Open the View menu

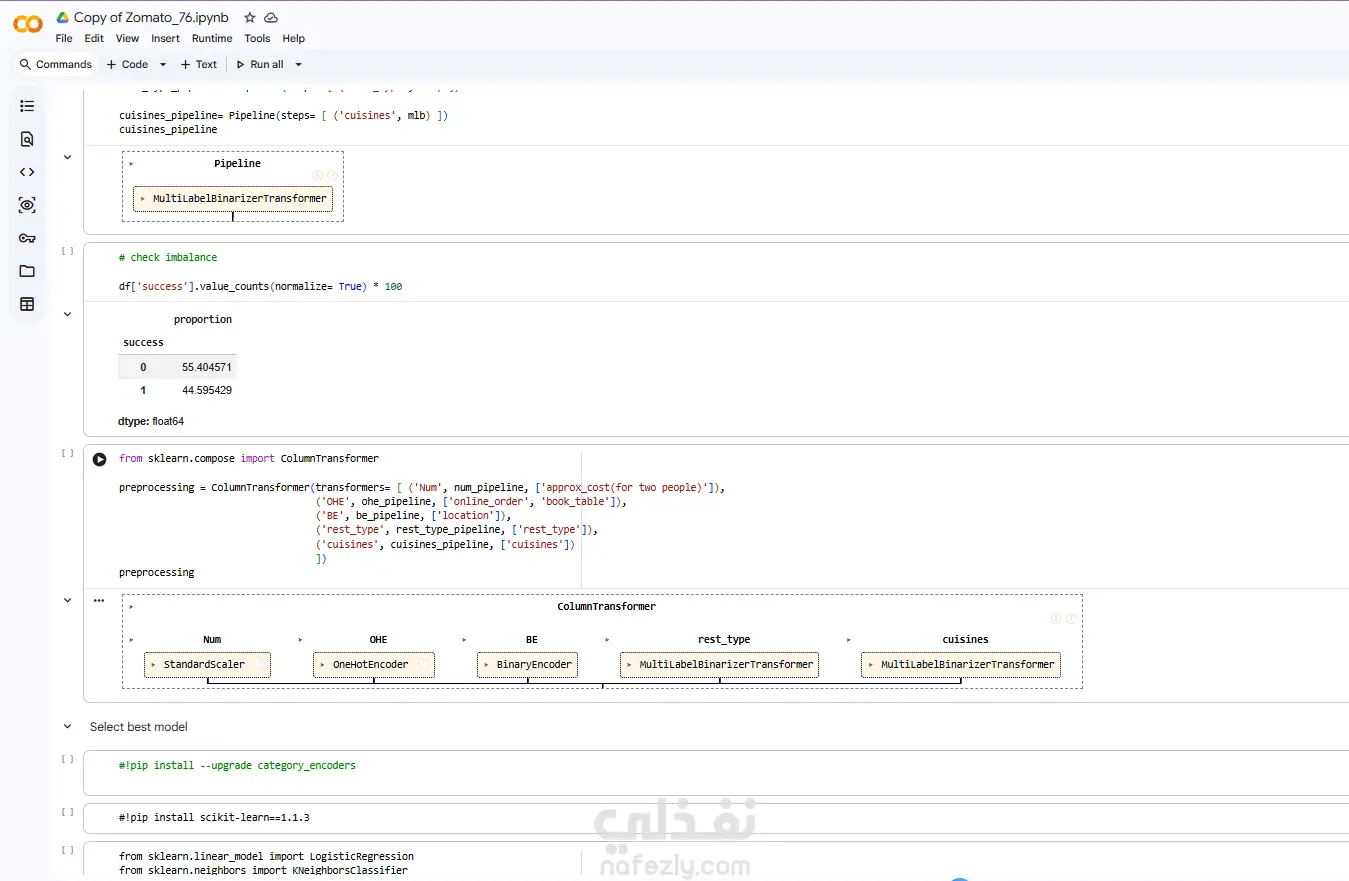127,38
